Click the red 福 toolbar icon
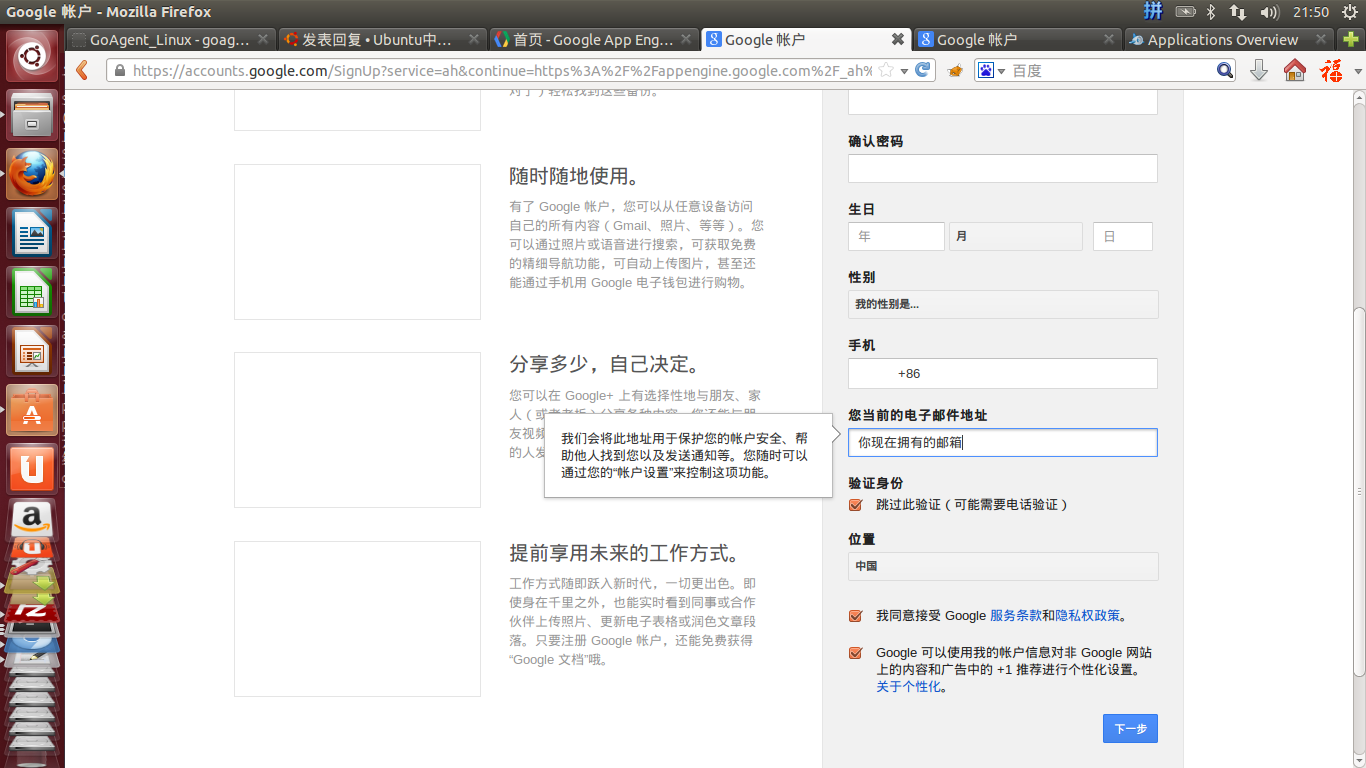The width and height of the screenshot is (1366, 768). [1331, 71]
